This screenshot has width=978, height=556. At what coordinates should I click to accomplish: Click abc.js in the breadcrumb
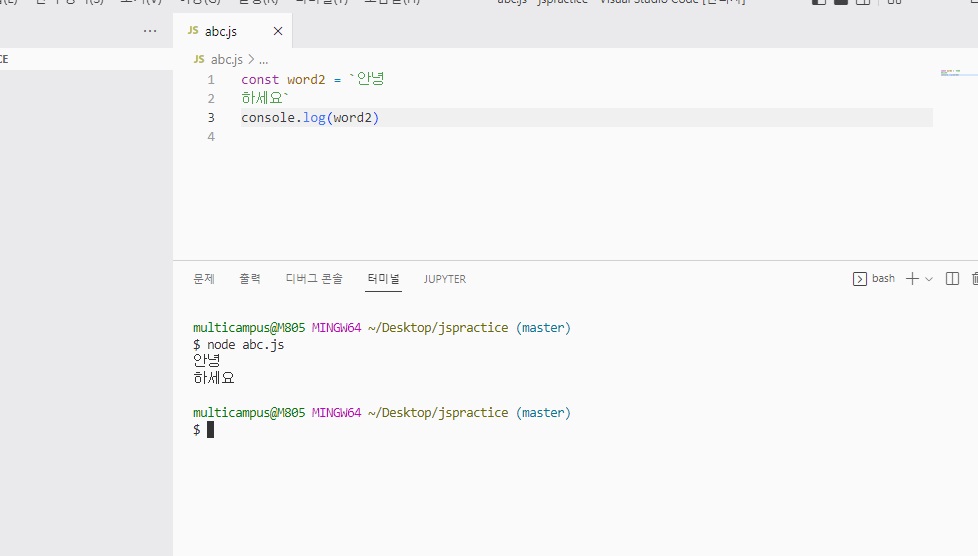click(226, 59)
